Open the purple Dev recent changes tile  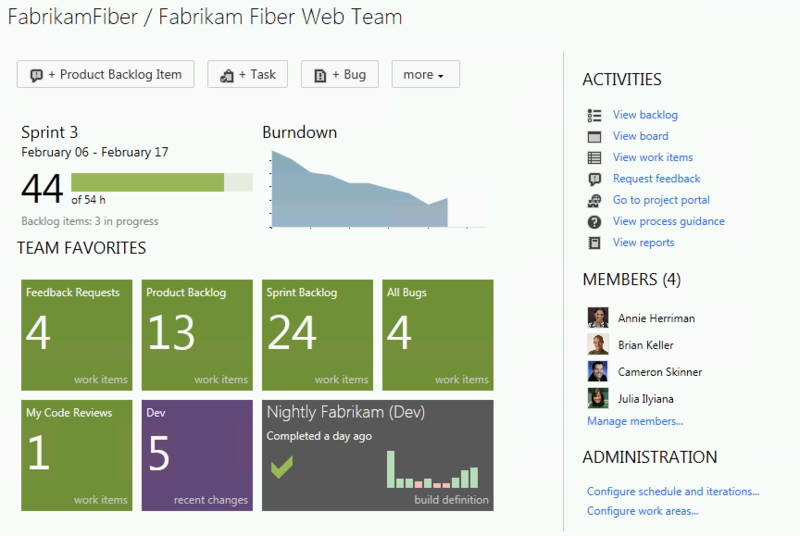point(197,455)
